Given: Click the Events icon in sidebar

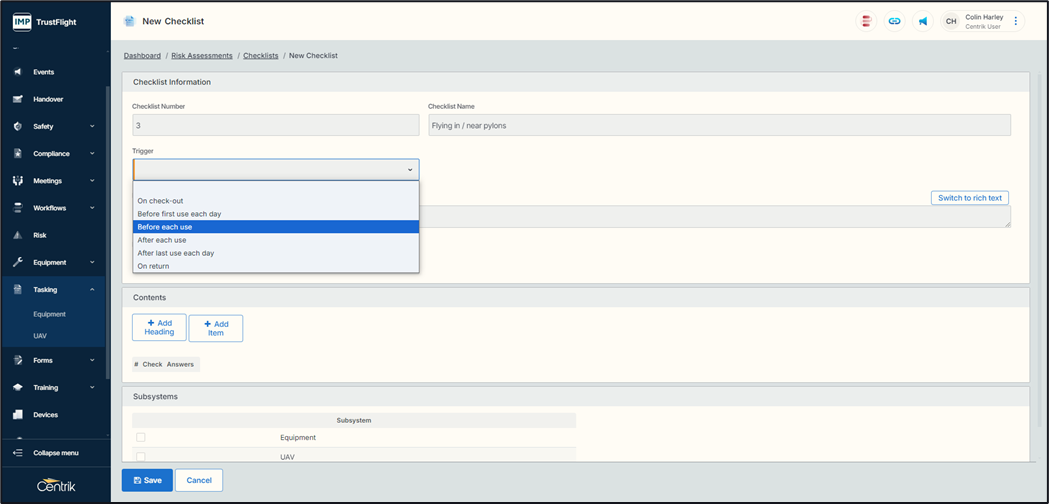Looking at the screenshot, I should (18, 72).
